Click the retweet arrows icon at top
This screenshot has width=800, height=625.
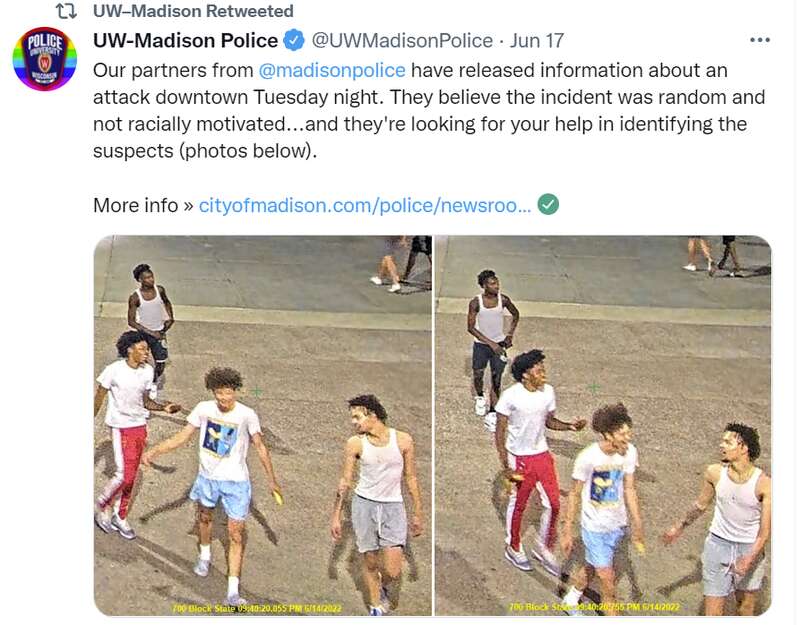click(65, 11)
